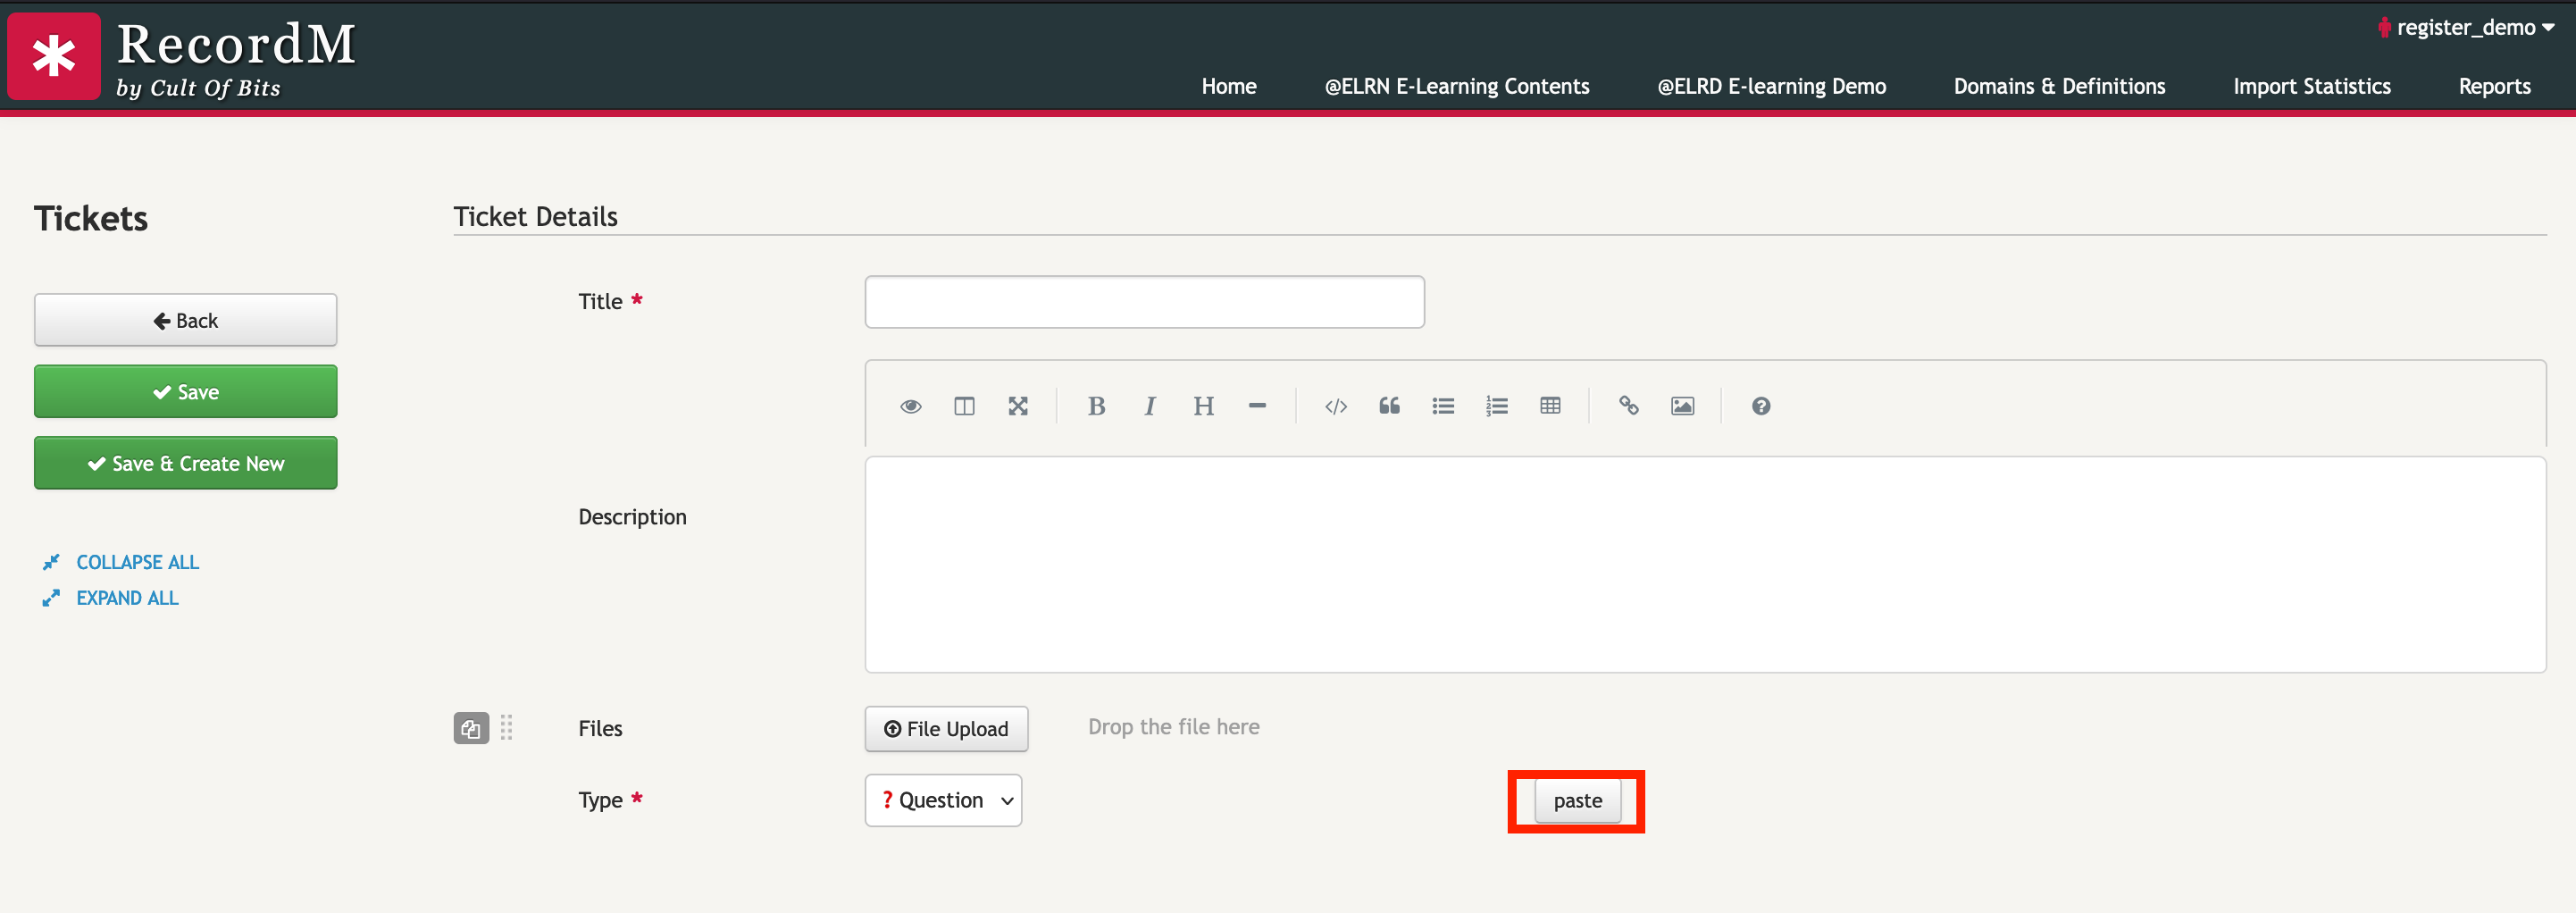Insert horizontal rule in description
The image size is (2576, 913).
(x=1257, y=406)
